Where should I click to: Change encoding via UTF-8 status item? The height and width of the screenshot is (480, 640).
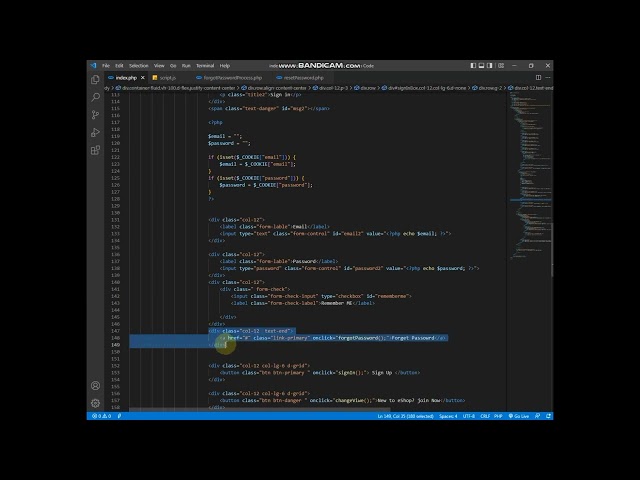469,416
